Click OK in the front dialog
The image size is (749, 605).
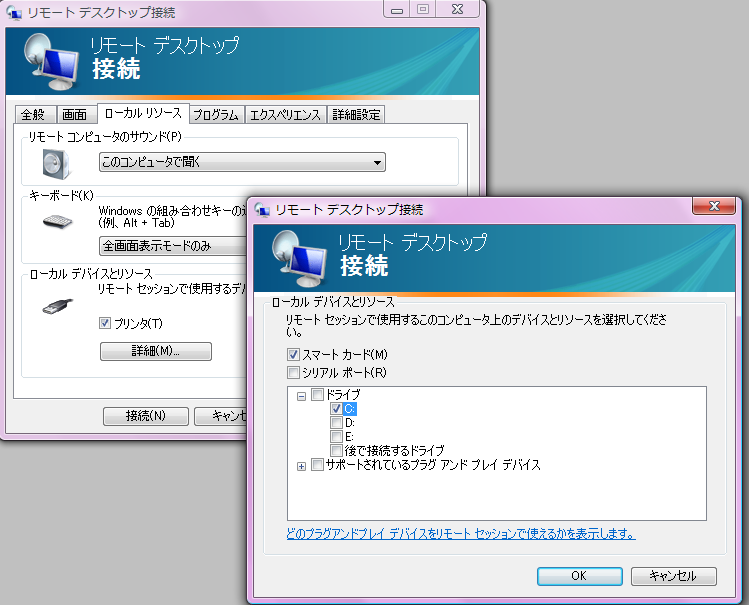click(x=579, y=576)
